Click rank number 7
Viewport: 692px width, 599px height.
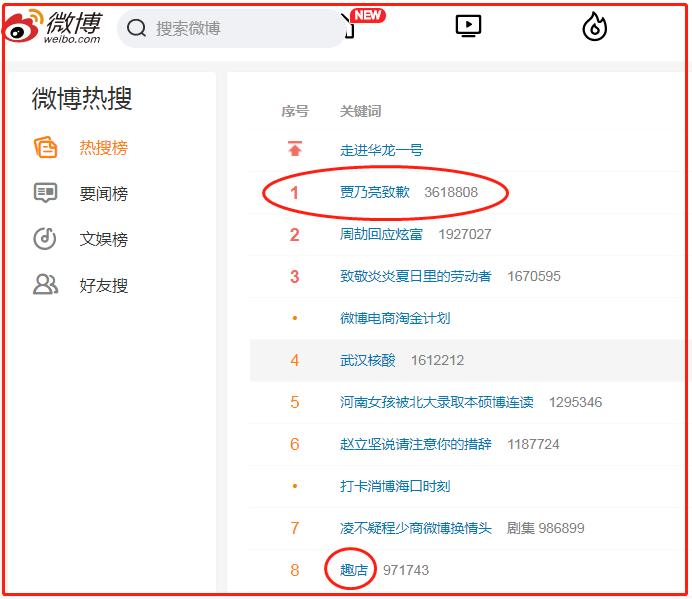(294, 528)
